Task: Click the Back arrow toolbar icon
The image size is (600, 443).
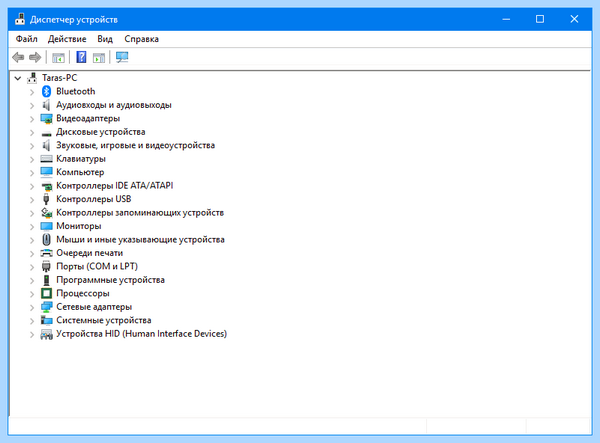Action: coord(18,57)
